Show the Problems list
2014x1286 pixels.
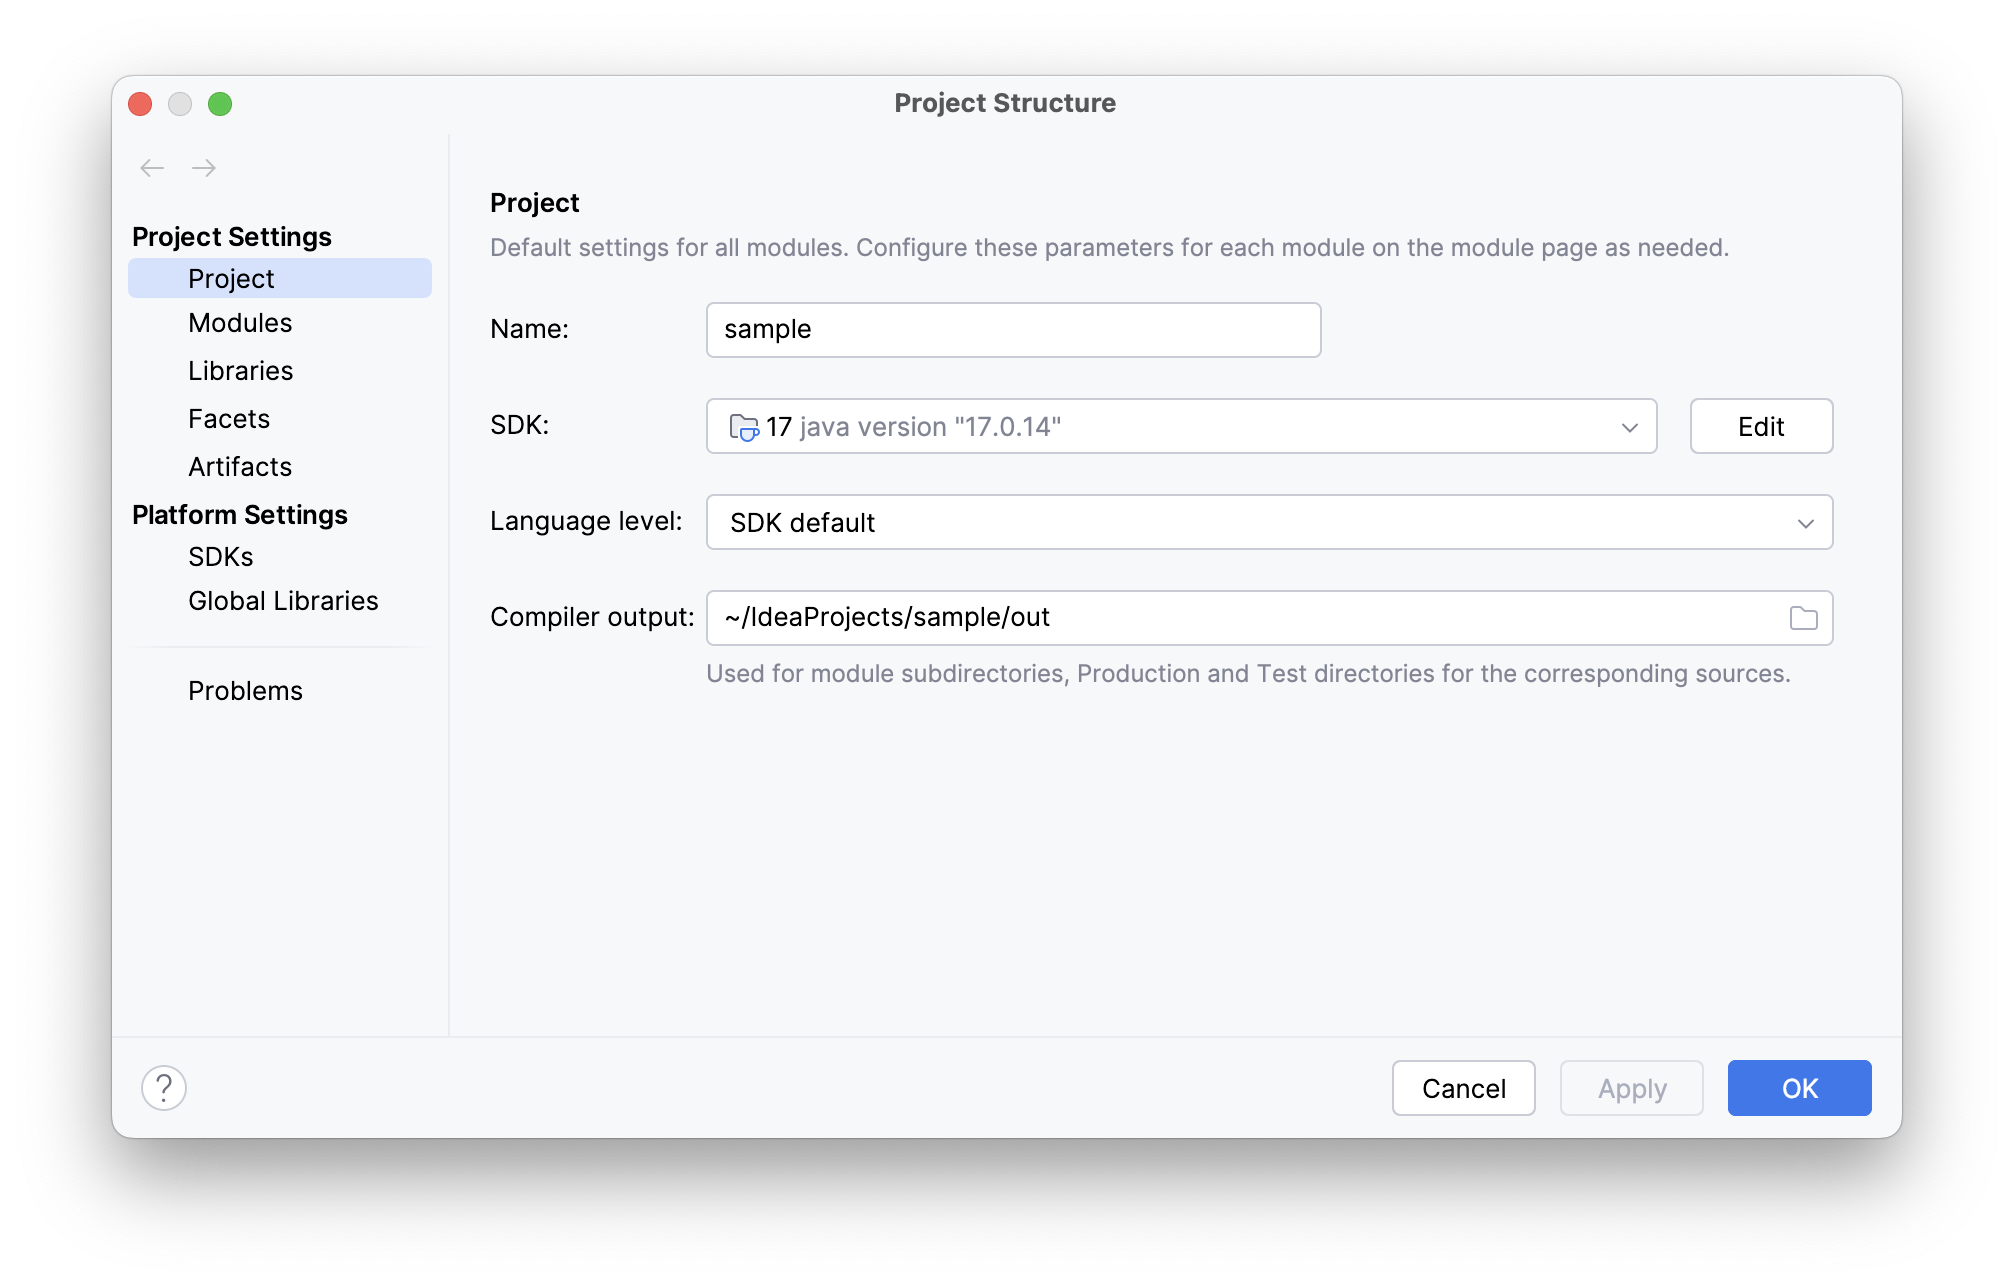pos(245,691)
